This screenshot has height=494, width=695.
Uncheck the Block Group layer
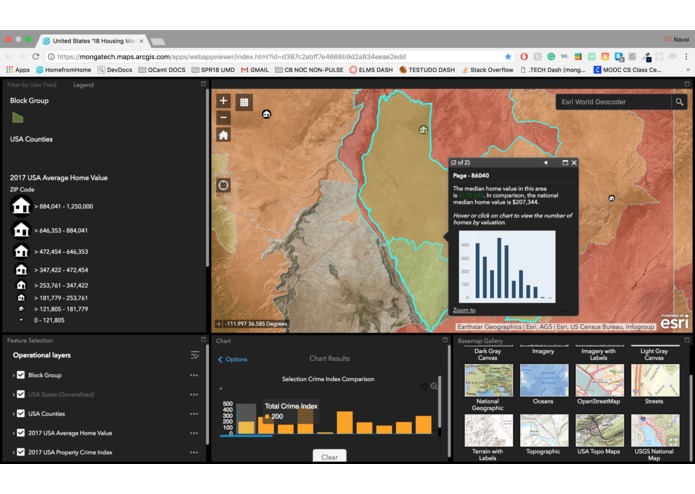click(21, 375)
